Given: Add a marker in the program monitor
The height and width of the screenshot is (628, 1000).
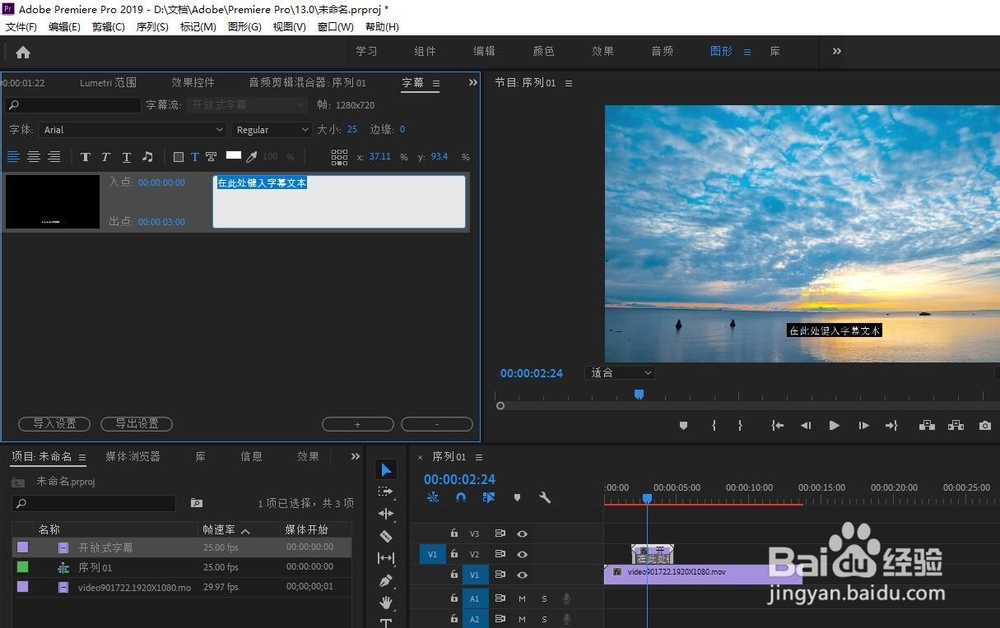Looking at the screenshot, I should pos(683,425).
